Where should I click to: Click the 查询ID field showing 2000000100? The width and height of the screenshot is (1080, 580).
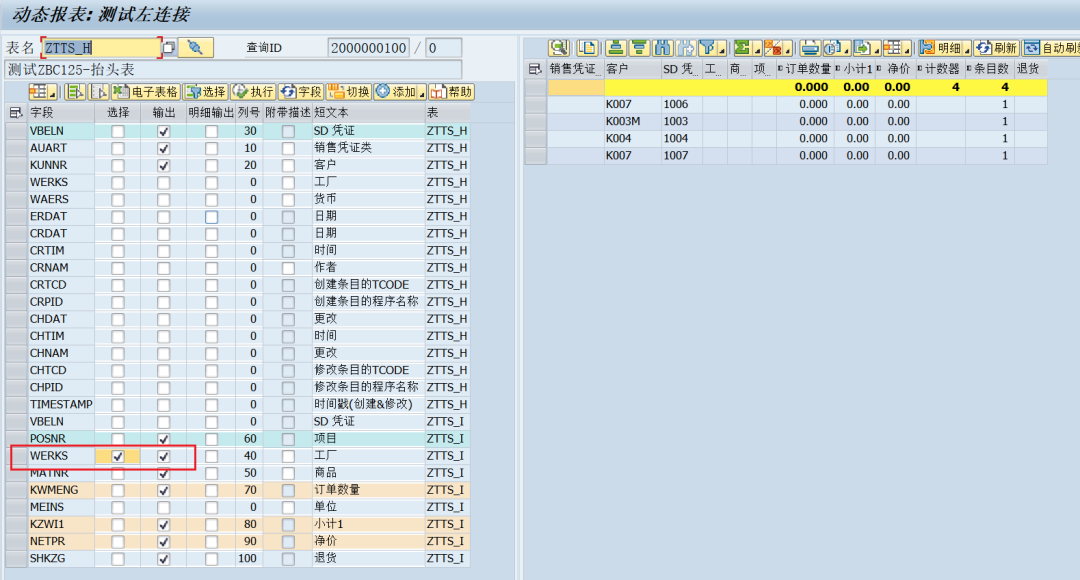[x=368, y=48]
